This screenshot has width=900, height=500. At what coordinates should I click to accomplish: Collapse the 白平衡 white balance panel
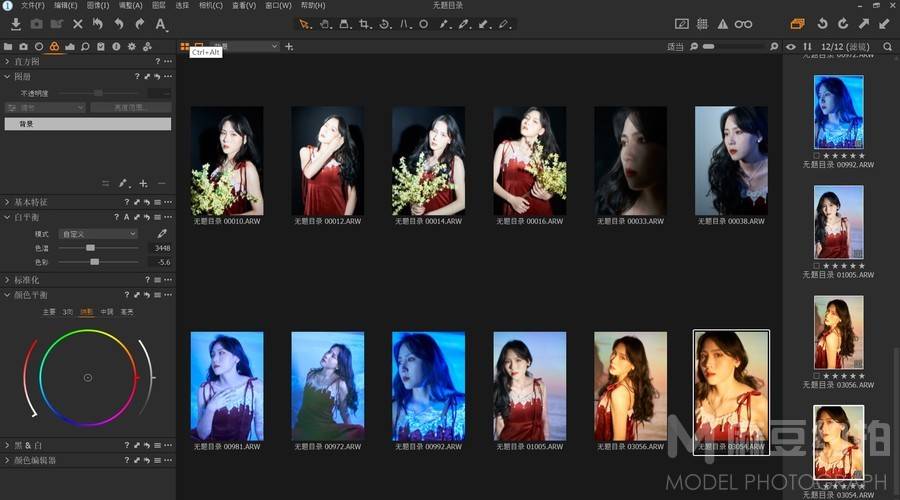(x=7, y=217)
